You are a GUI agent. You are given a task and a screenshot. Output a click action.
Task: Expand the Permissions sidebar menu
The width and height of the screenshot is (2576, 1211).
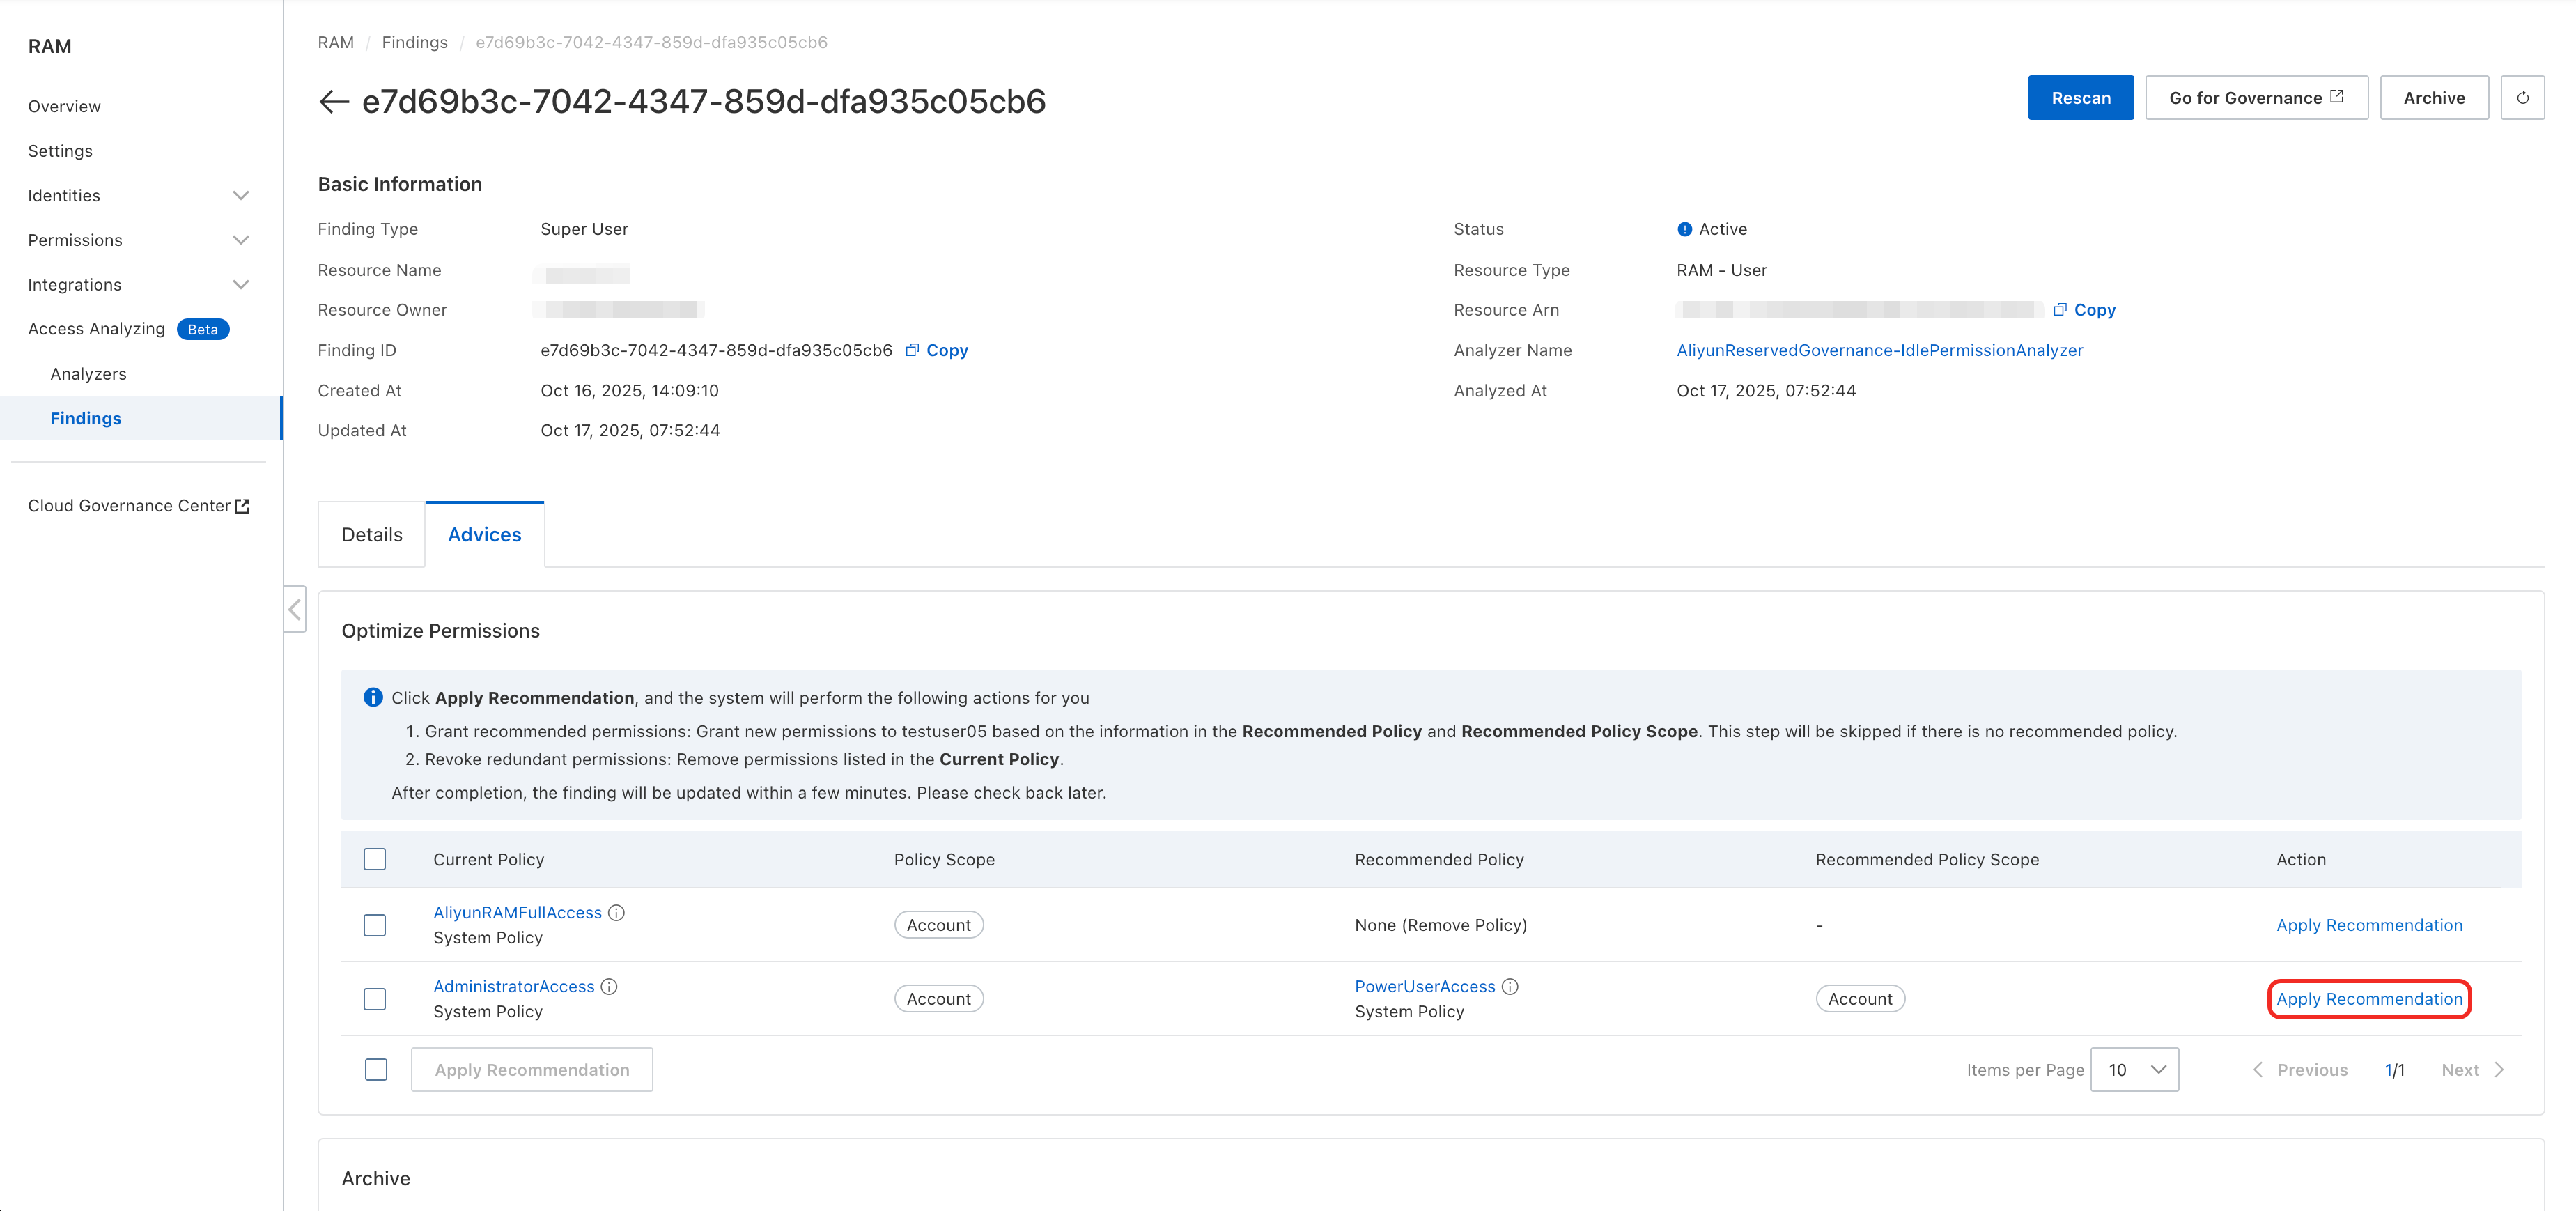click(138, 240)
